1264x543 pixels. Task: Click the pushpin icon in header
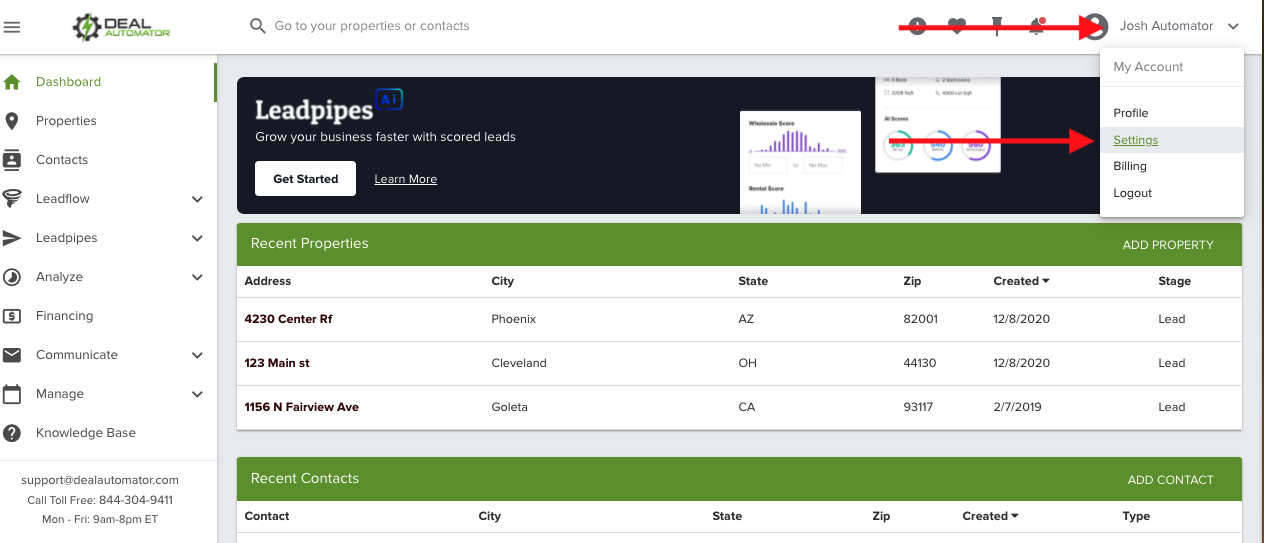click(x=997, y=27)
